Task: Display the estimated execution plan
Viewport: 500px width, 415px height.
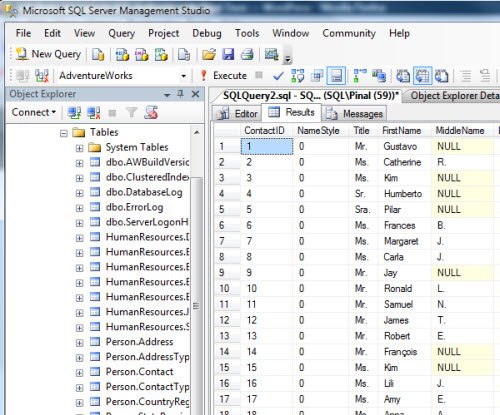Action: click(x=297, y=76)
